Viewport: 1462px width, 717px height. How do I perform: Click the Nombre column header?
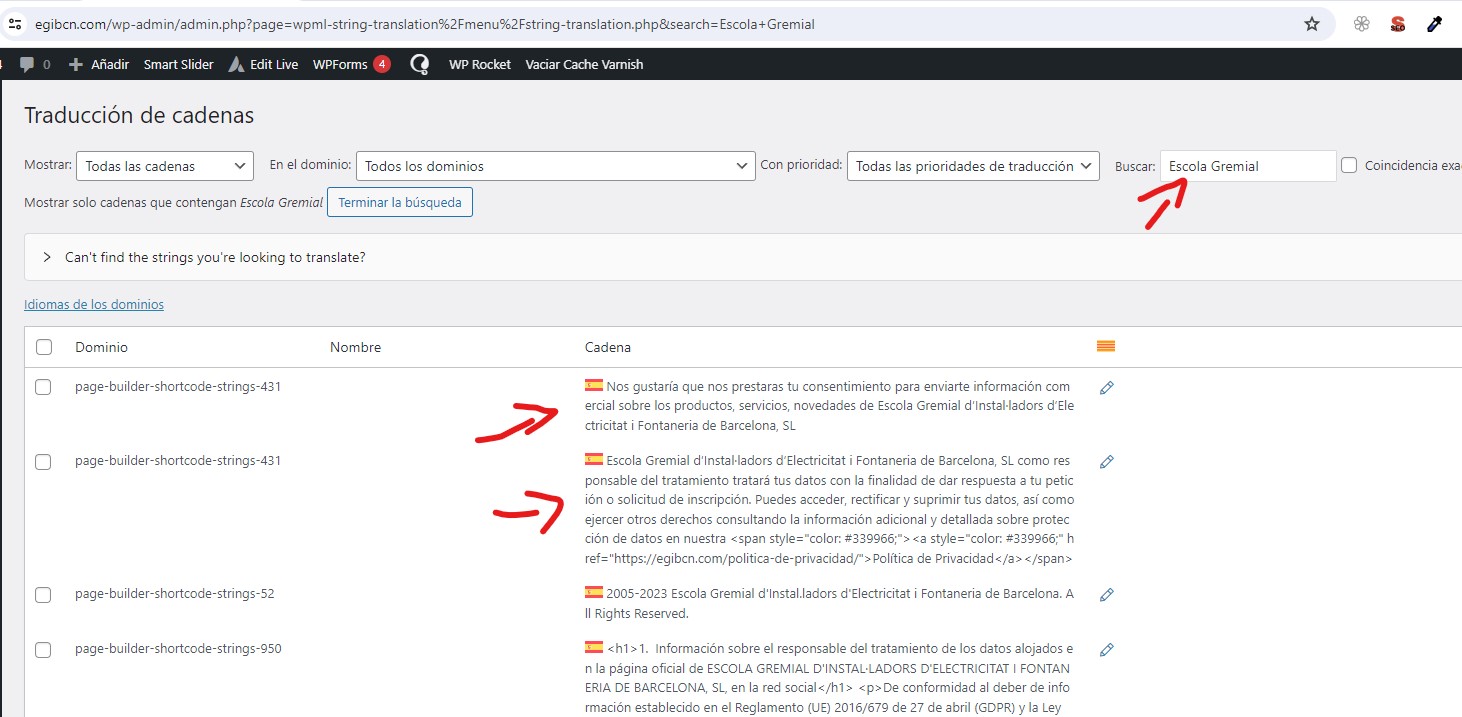[355, 347]
